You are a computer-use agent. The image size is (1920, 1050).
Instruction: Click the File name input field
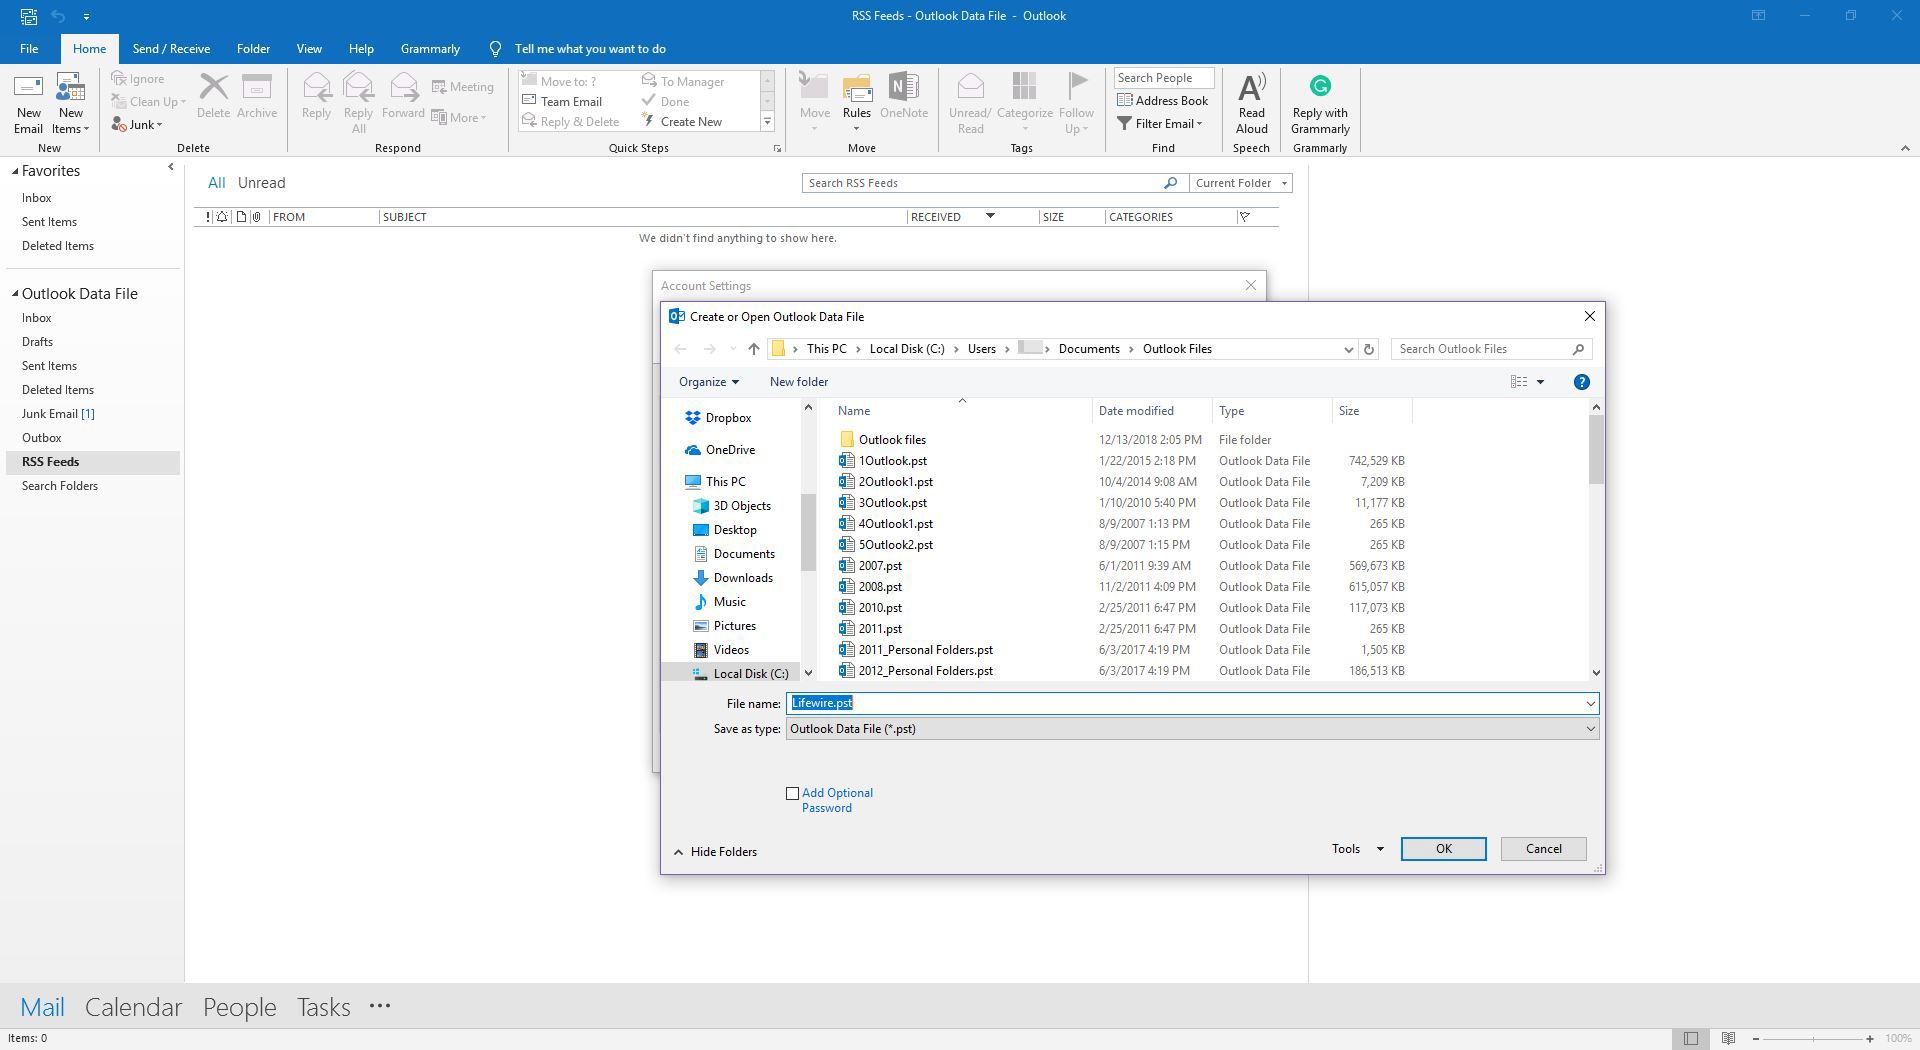pyautogui.click(x=1192, y=703)
